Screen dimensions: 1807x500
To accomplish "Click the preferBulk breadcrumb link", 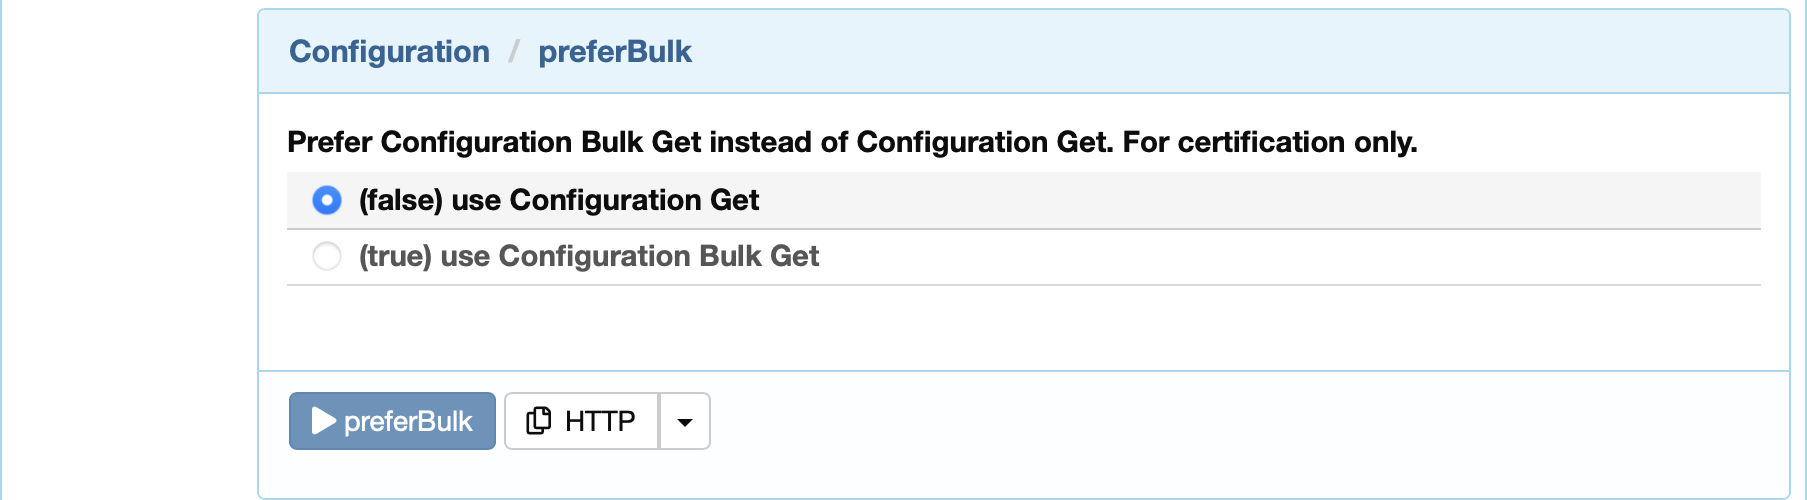I will pos(615,52).
